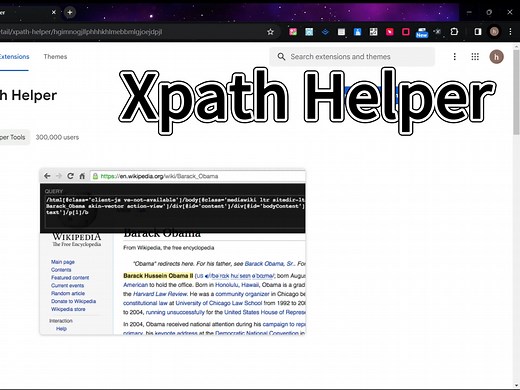Viewport: 520px width, 390px height.
Task: Open the pink and green extension icon
Action: click(x=293, y=32)
